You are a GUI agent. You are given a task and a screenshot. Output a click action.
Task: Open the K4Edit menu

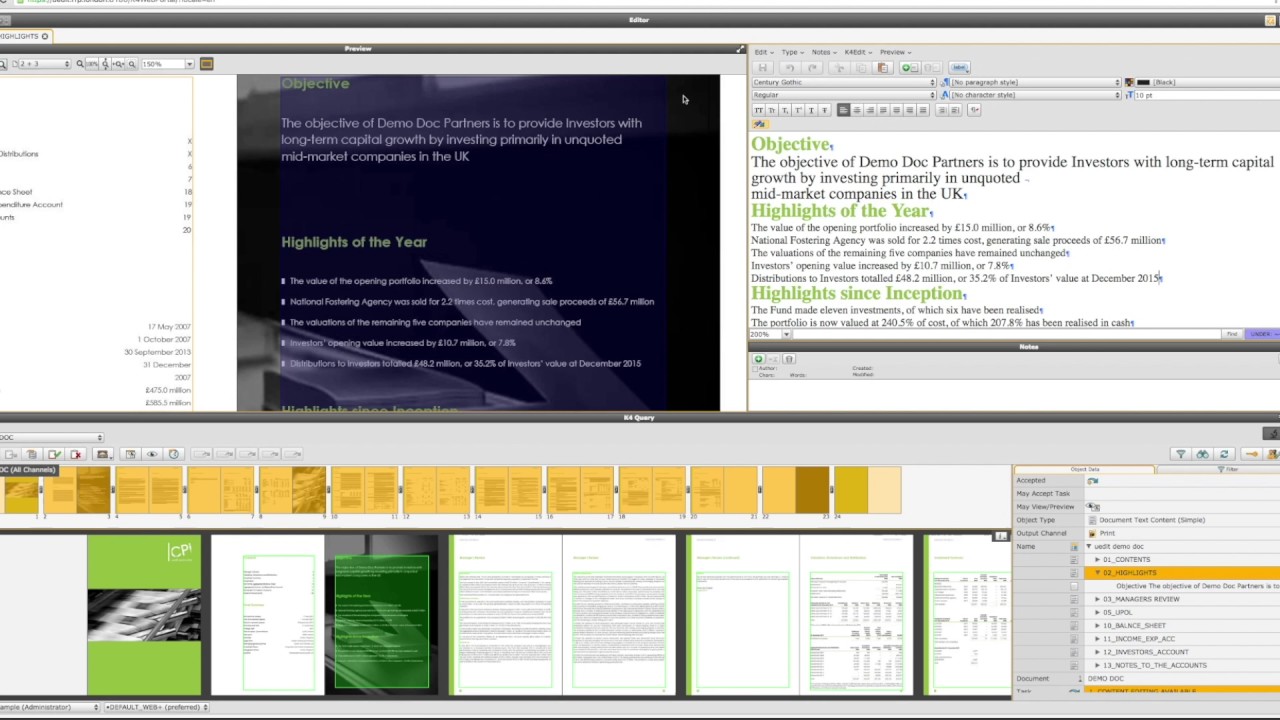point(857,52)
